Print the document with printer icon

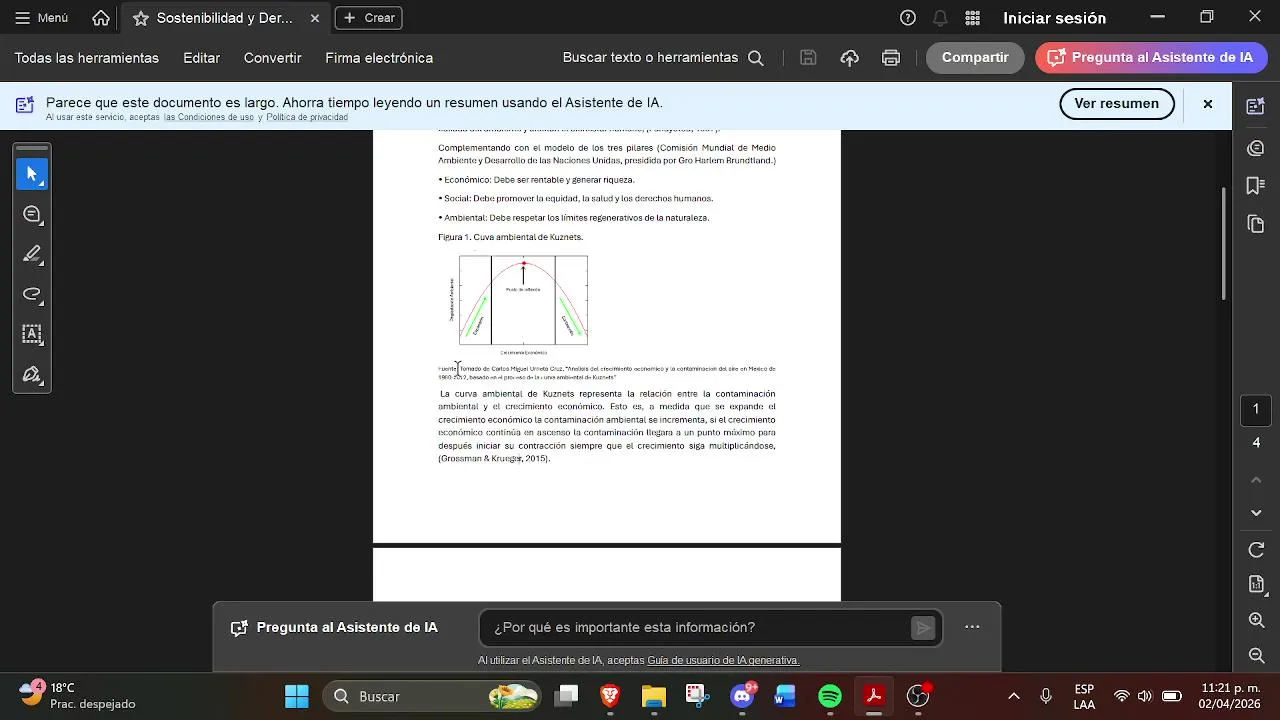[891, 58]
